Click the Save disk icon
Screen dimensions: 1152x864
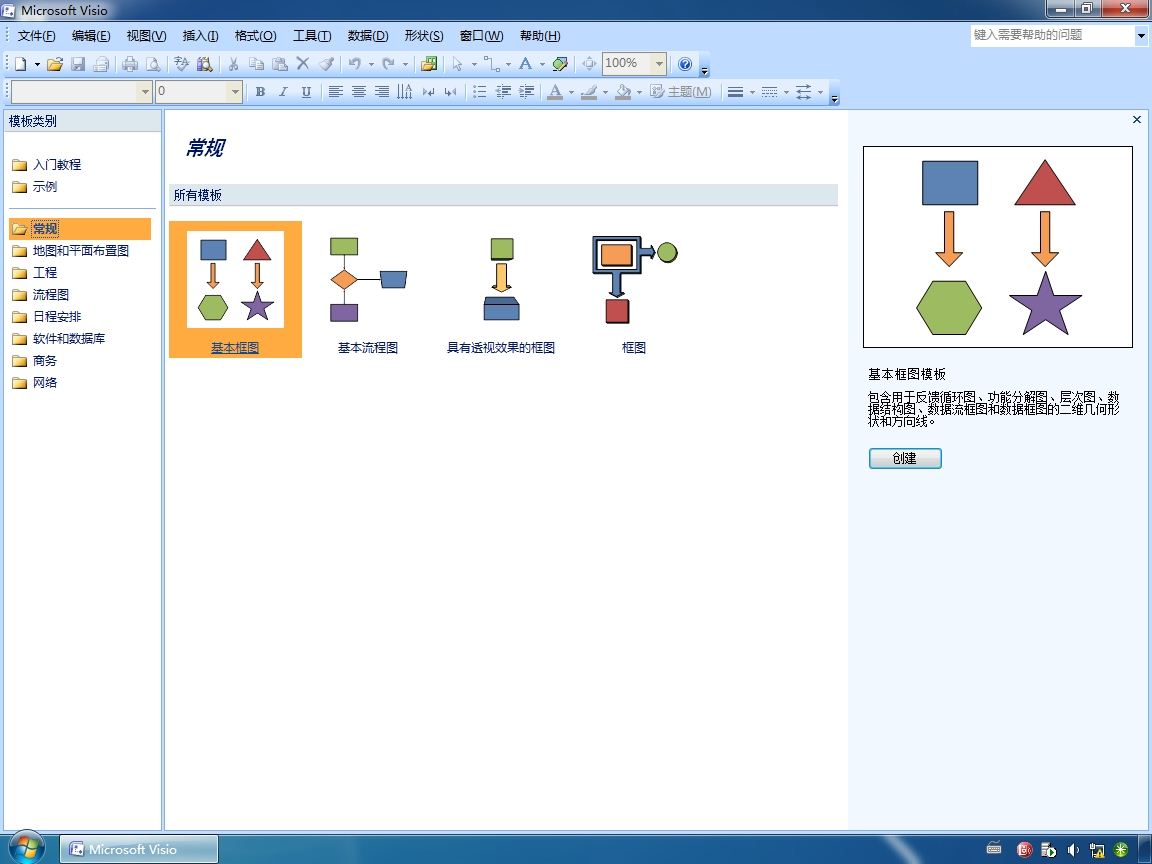tap(78, 64)
